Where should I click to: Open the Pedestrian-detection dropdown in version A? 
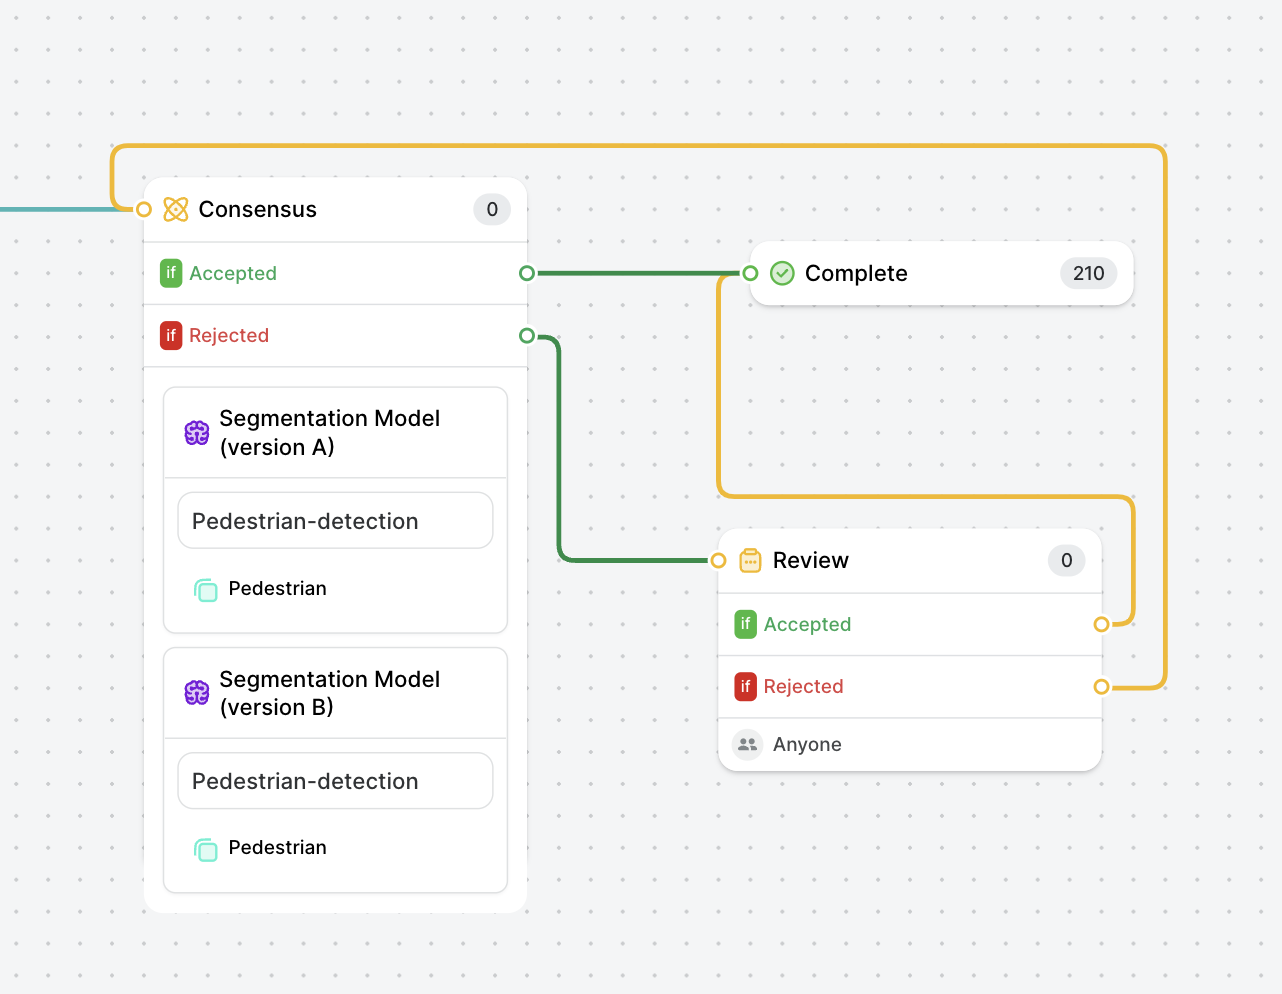[x=335, y=520]
